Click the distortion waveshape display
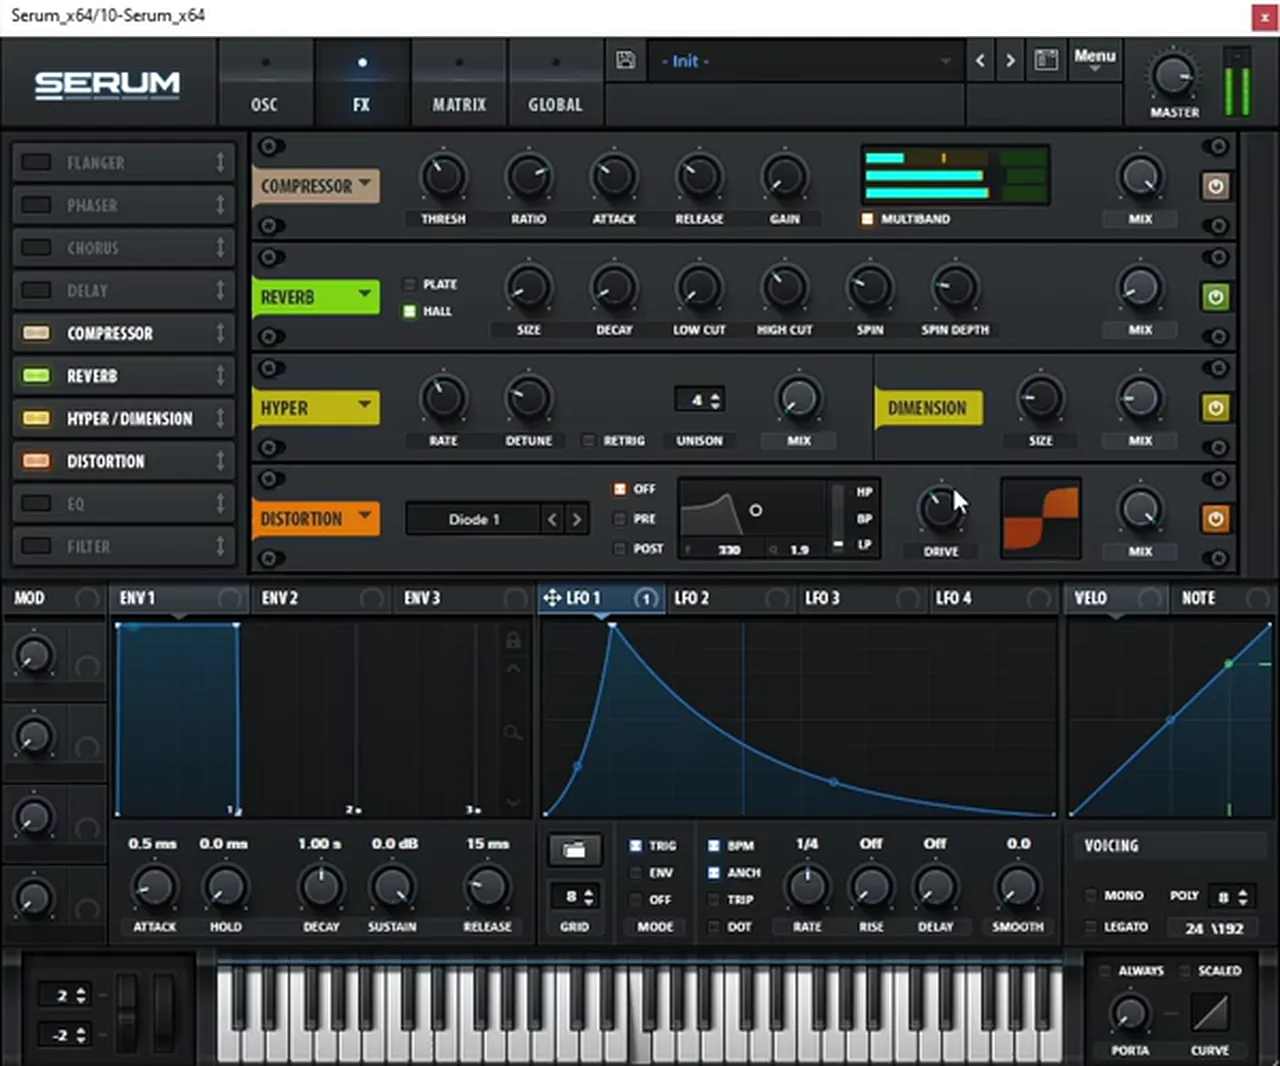 click(x=1041, y=519)
